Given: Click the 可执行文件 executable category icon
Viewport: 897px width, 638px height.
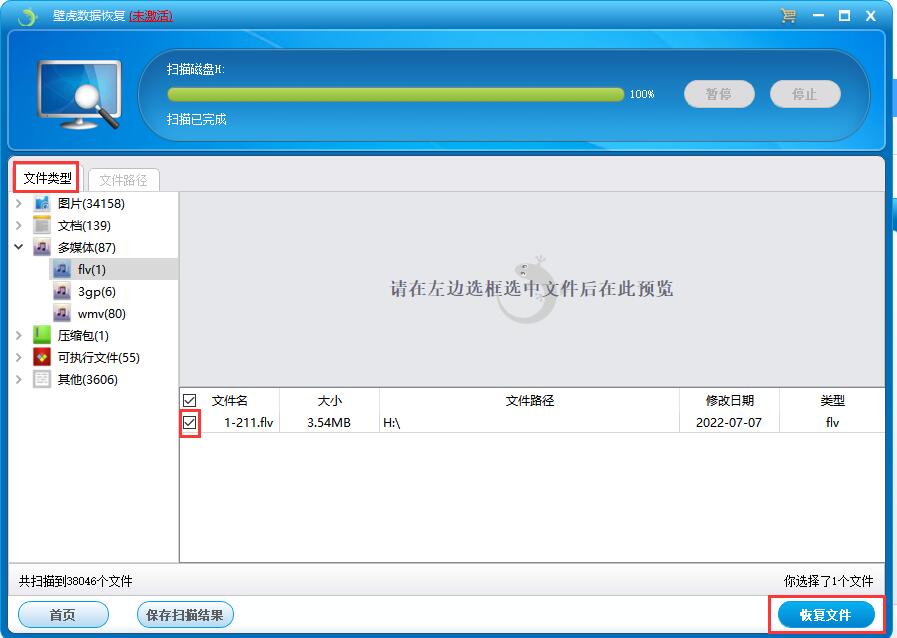Looking at the screenshot, I should [40, 357].
